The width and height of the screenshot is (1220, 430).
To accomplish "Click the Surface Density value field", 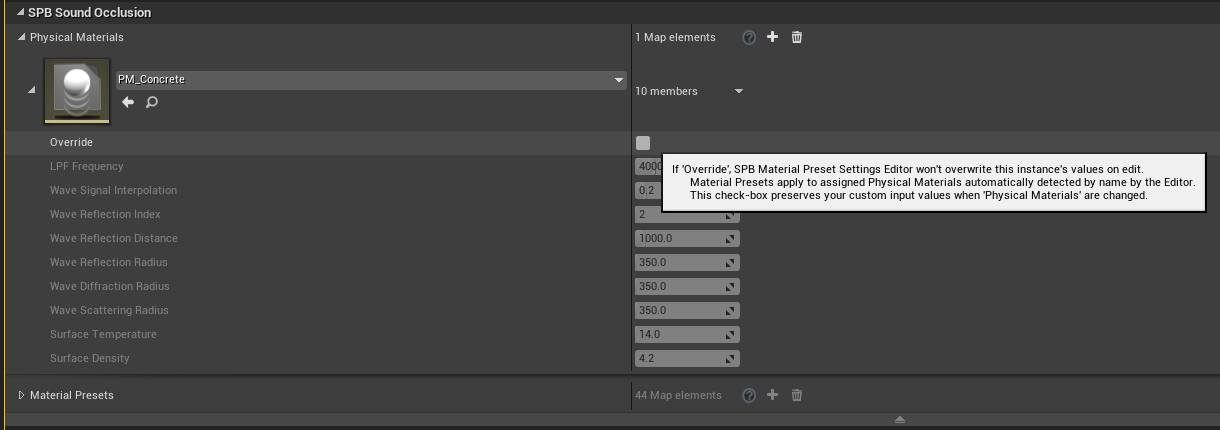I will point(680,358).
